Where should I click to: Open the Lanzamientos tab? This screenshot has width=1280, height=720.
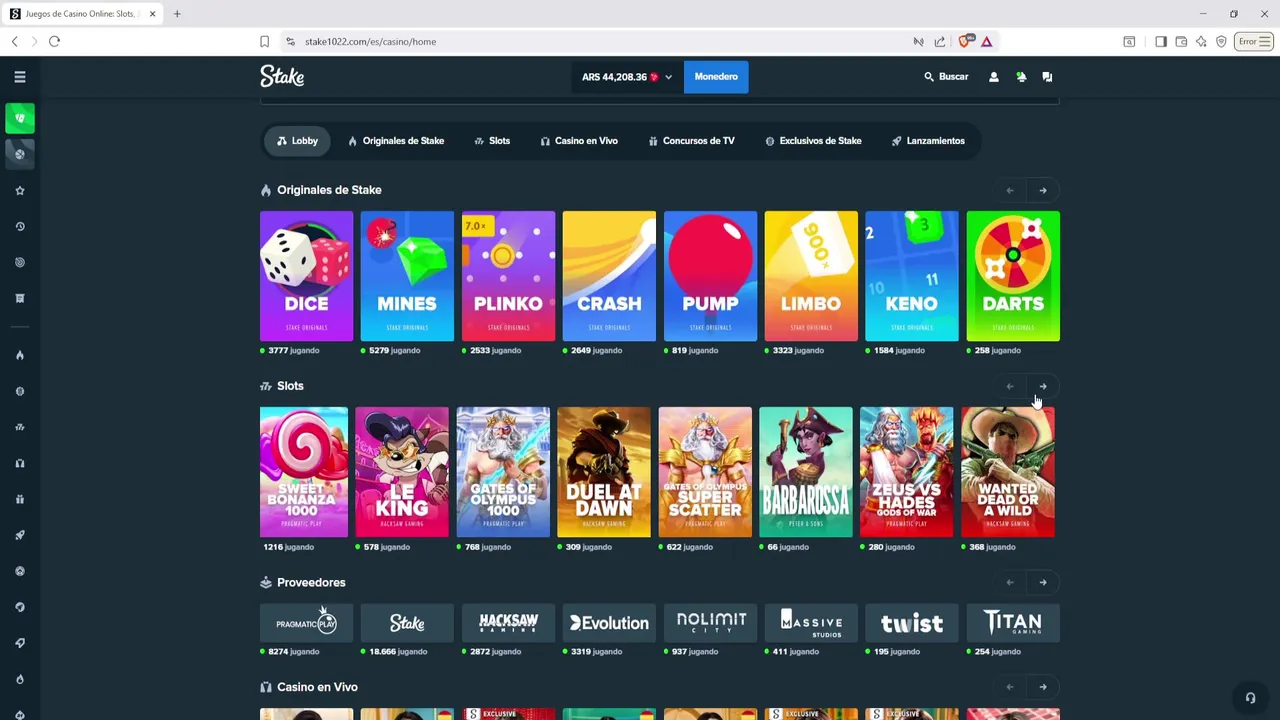pos(928,141)
